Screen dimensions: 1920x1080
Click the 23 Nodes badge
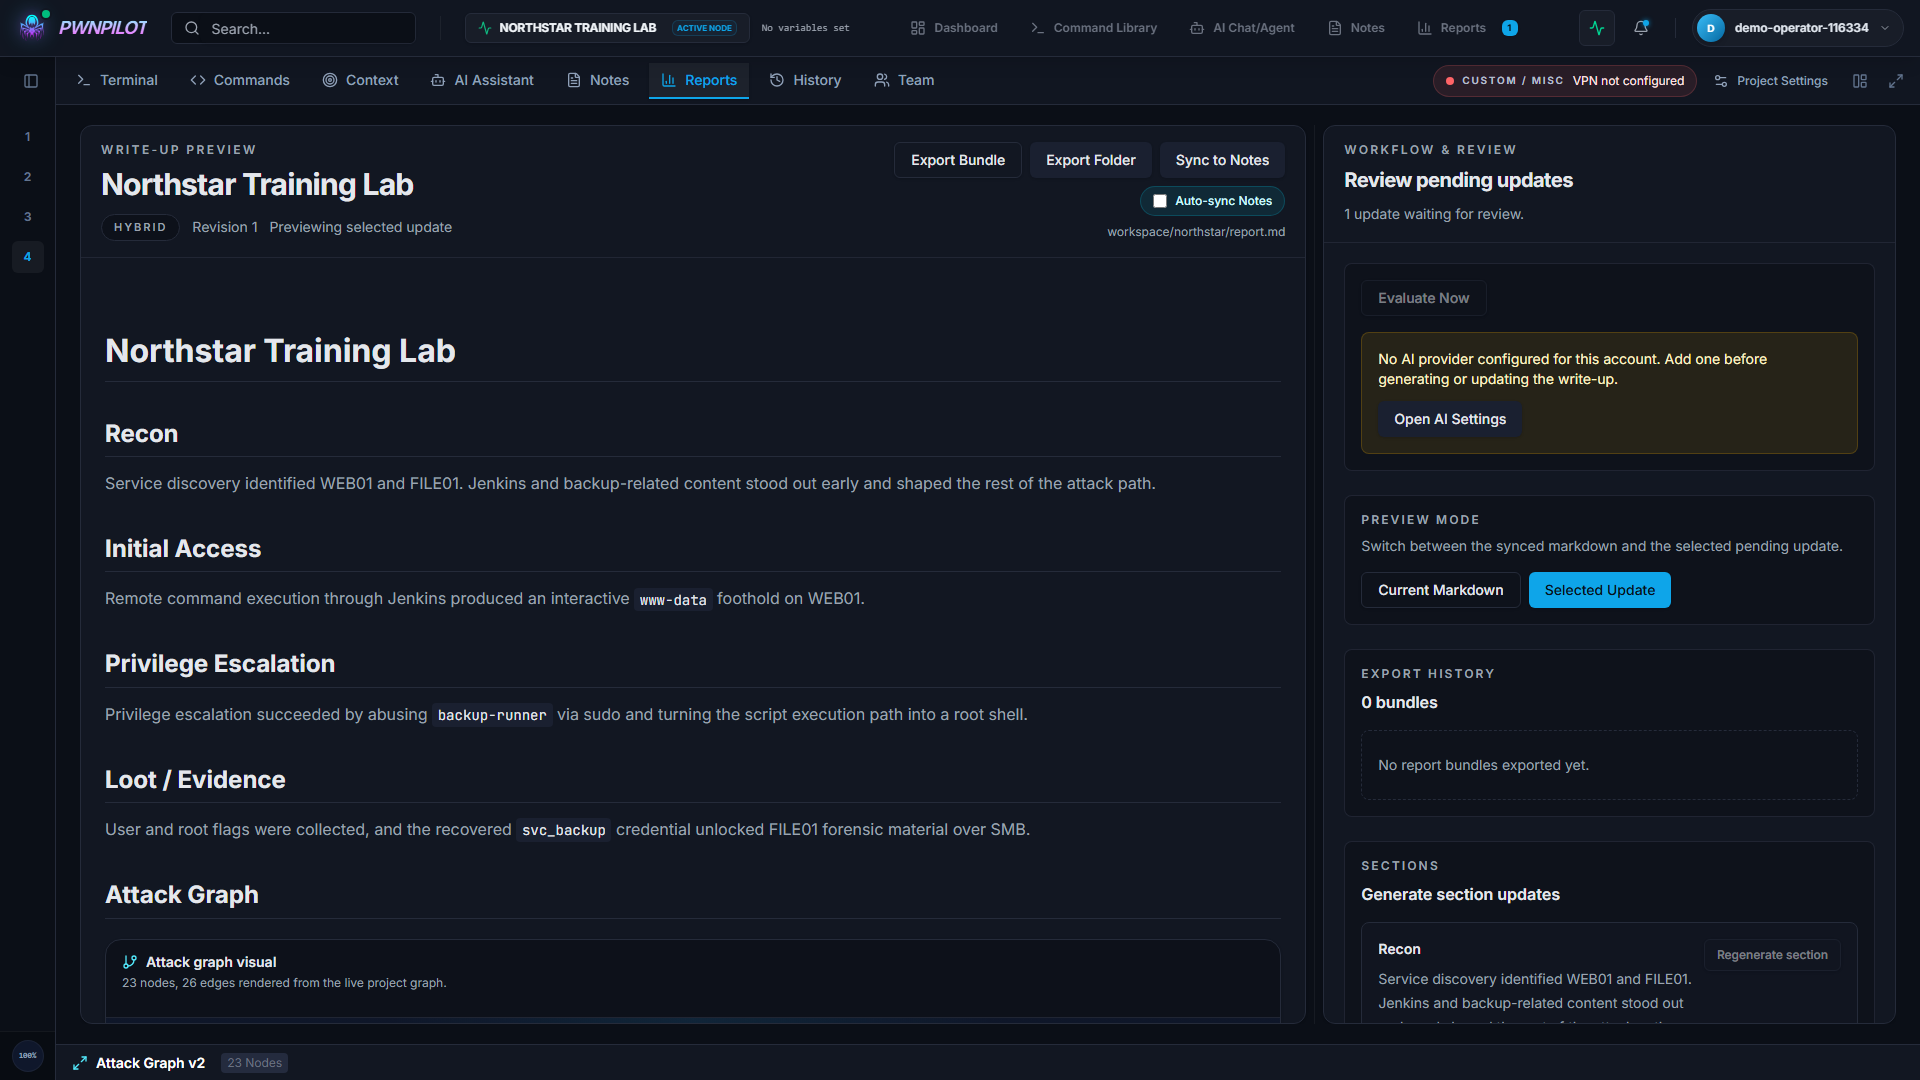[254, 1063]
